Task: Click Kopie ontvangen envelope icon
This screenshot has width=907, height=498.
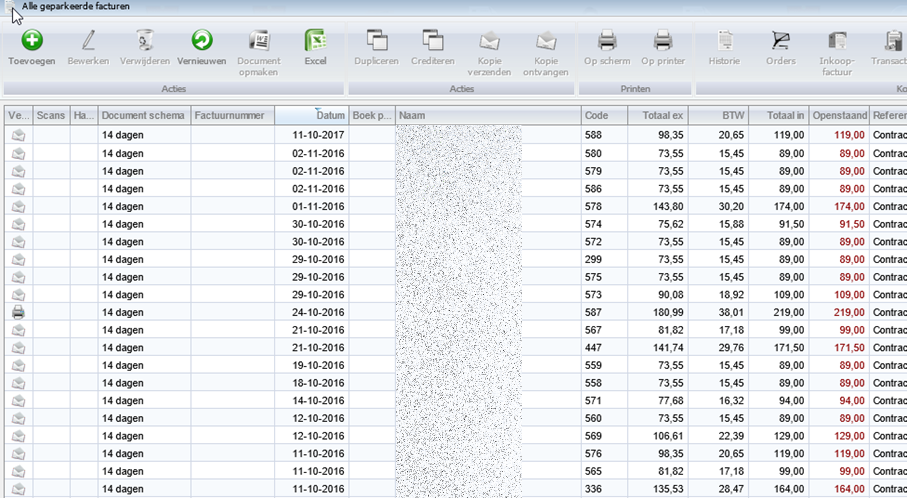Action: [545, 42]
